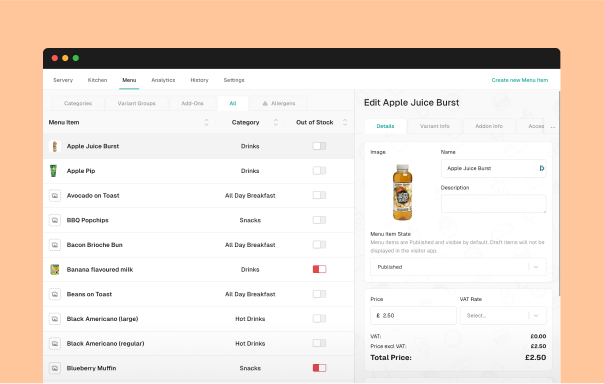This screenshot has width=604, height=384.
Task: Toggle Out of Stock for Avocado on Toast
Action: 319,195
